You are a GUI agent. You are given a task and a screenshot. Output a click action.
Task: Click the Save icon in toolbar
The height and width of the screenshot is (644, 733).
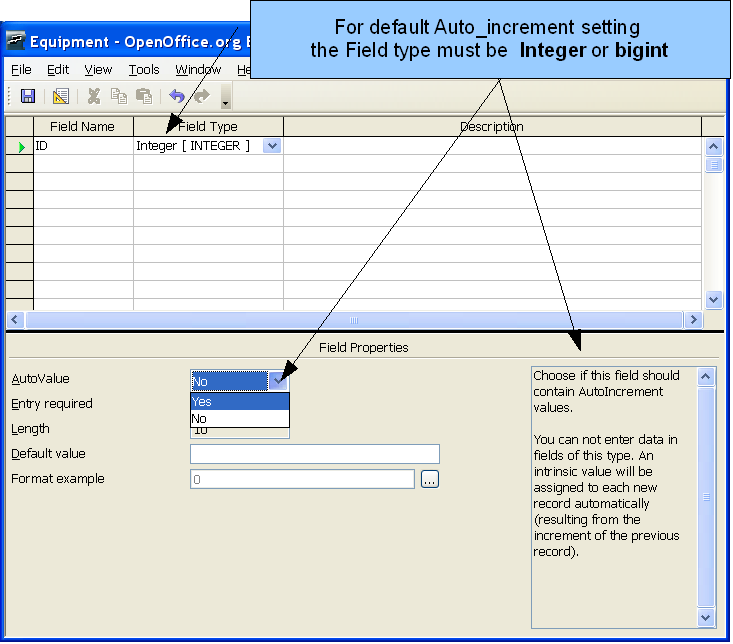pyautogui.click(x=28, y=96)
